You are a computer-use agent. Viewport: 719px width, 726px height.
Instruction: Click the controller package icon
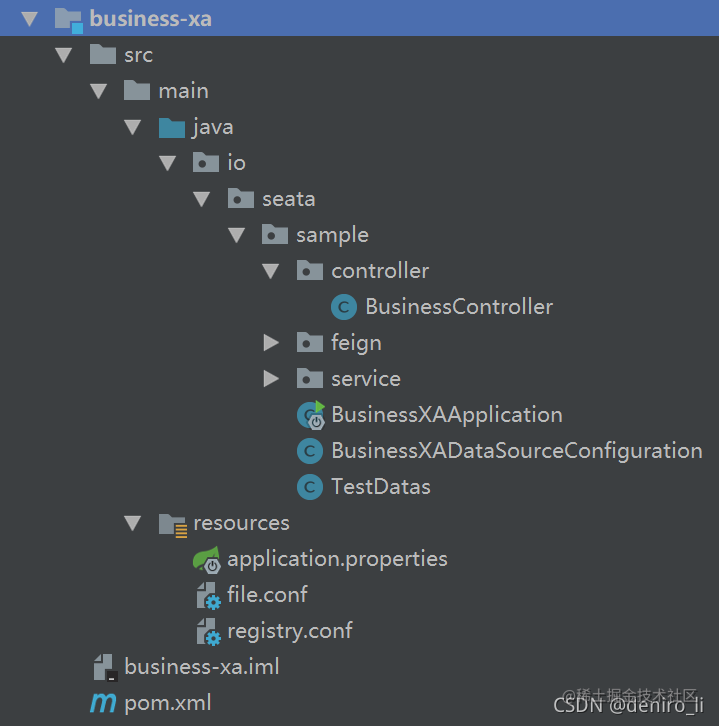[x=310, y=270]
